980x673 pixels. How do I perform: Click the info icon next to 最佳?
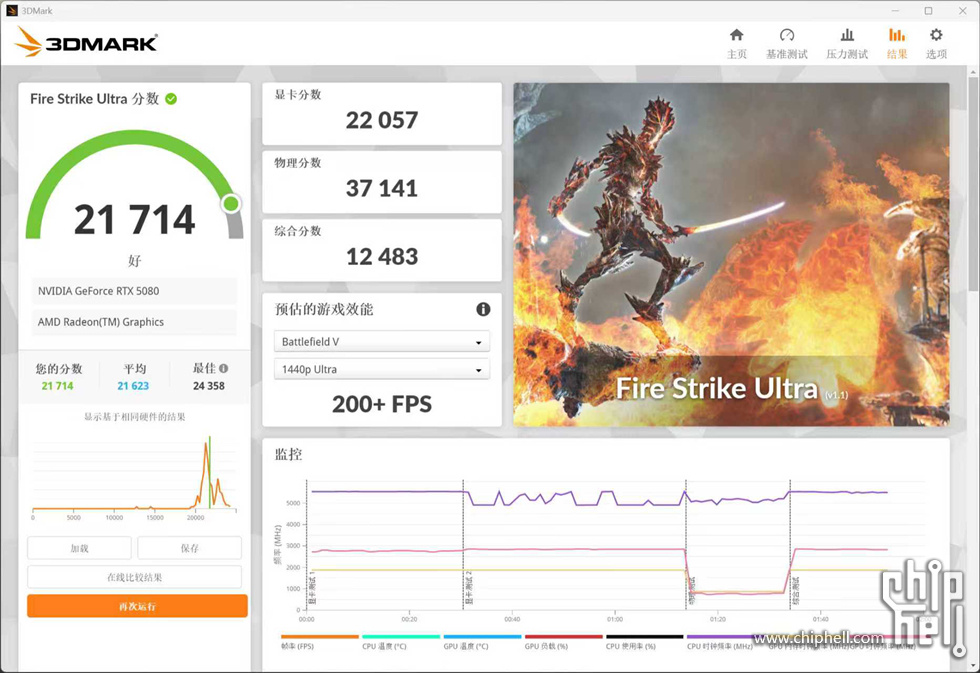[224, 368]
